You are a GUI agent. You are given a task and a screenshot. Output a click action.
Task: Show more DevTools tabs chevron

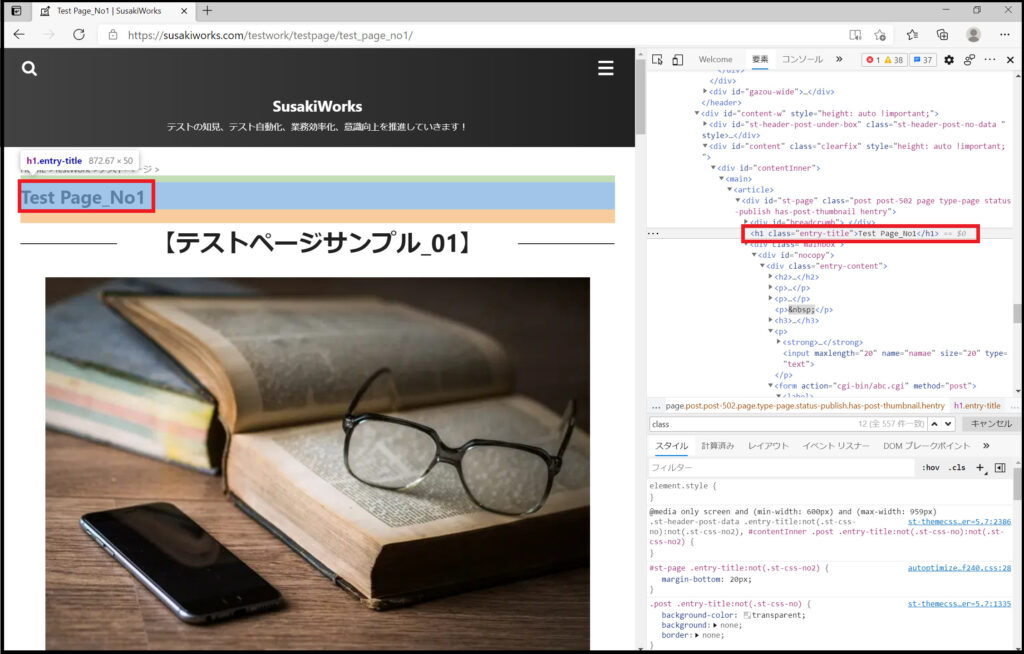[x=839, y=59]
